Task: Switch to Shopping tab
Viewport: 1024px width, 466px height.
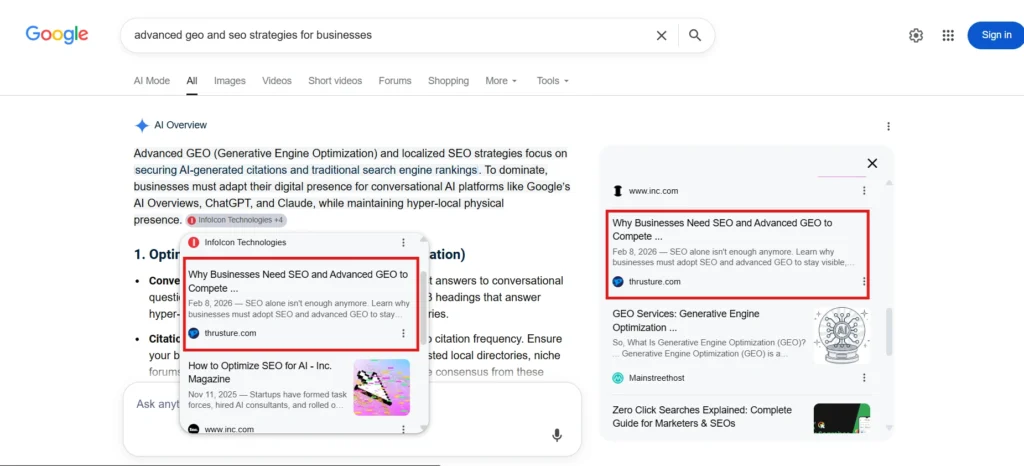Action: click(x=449, y=81)
